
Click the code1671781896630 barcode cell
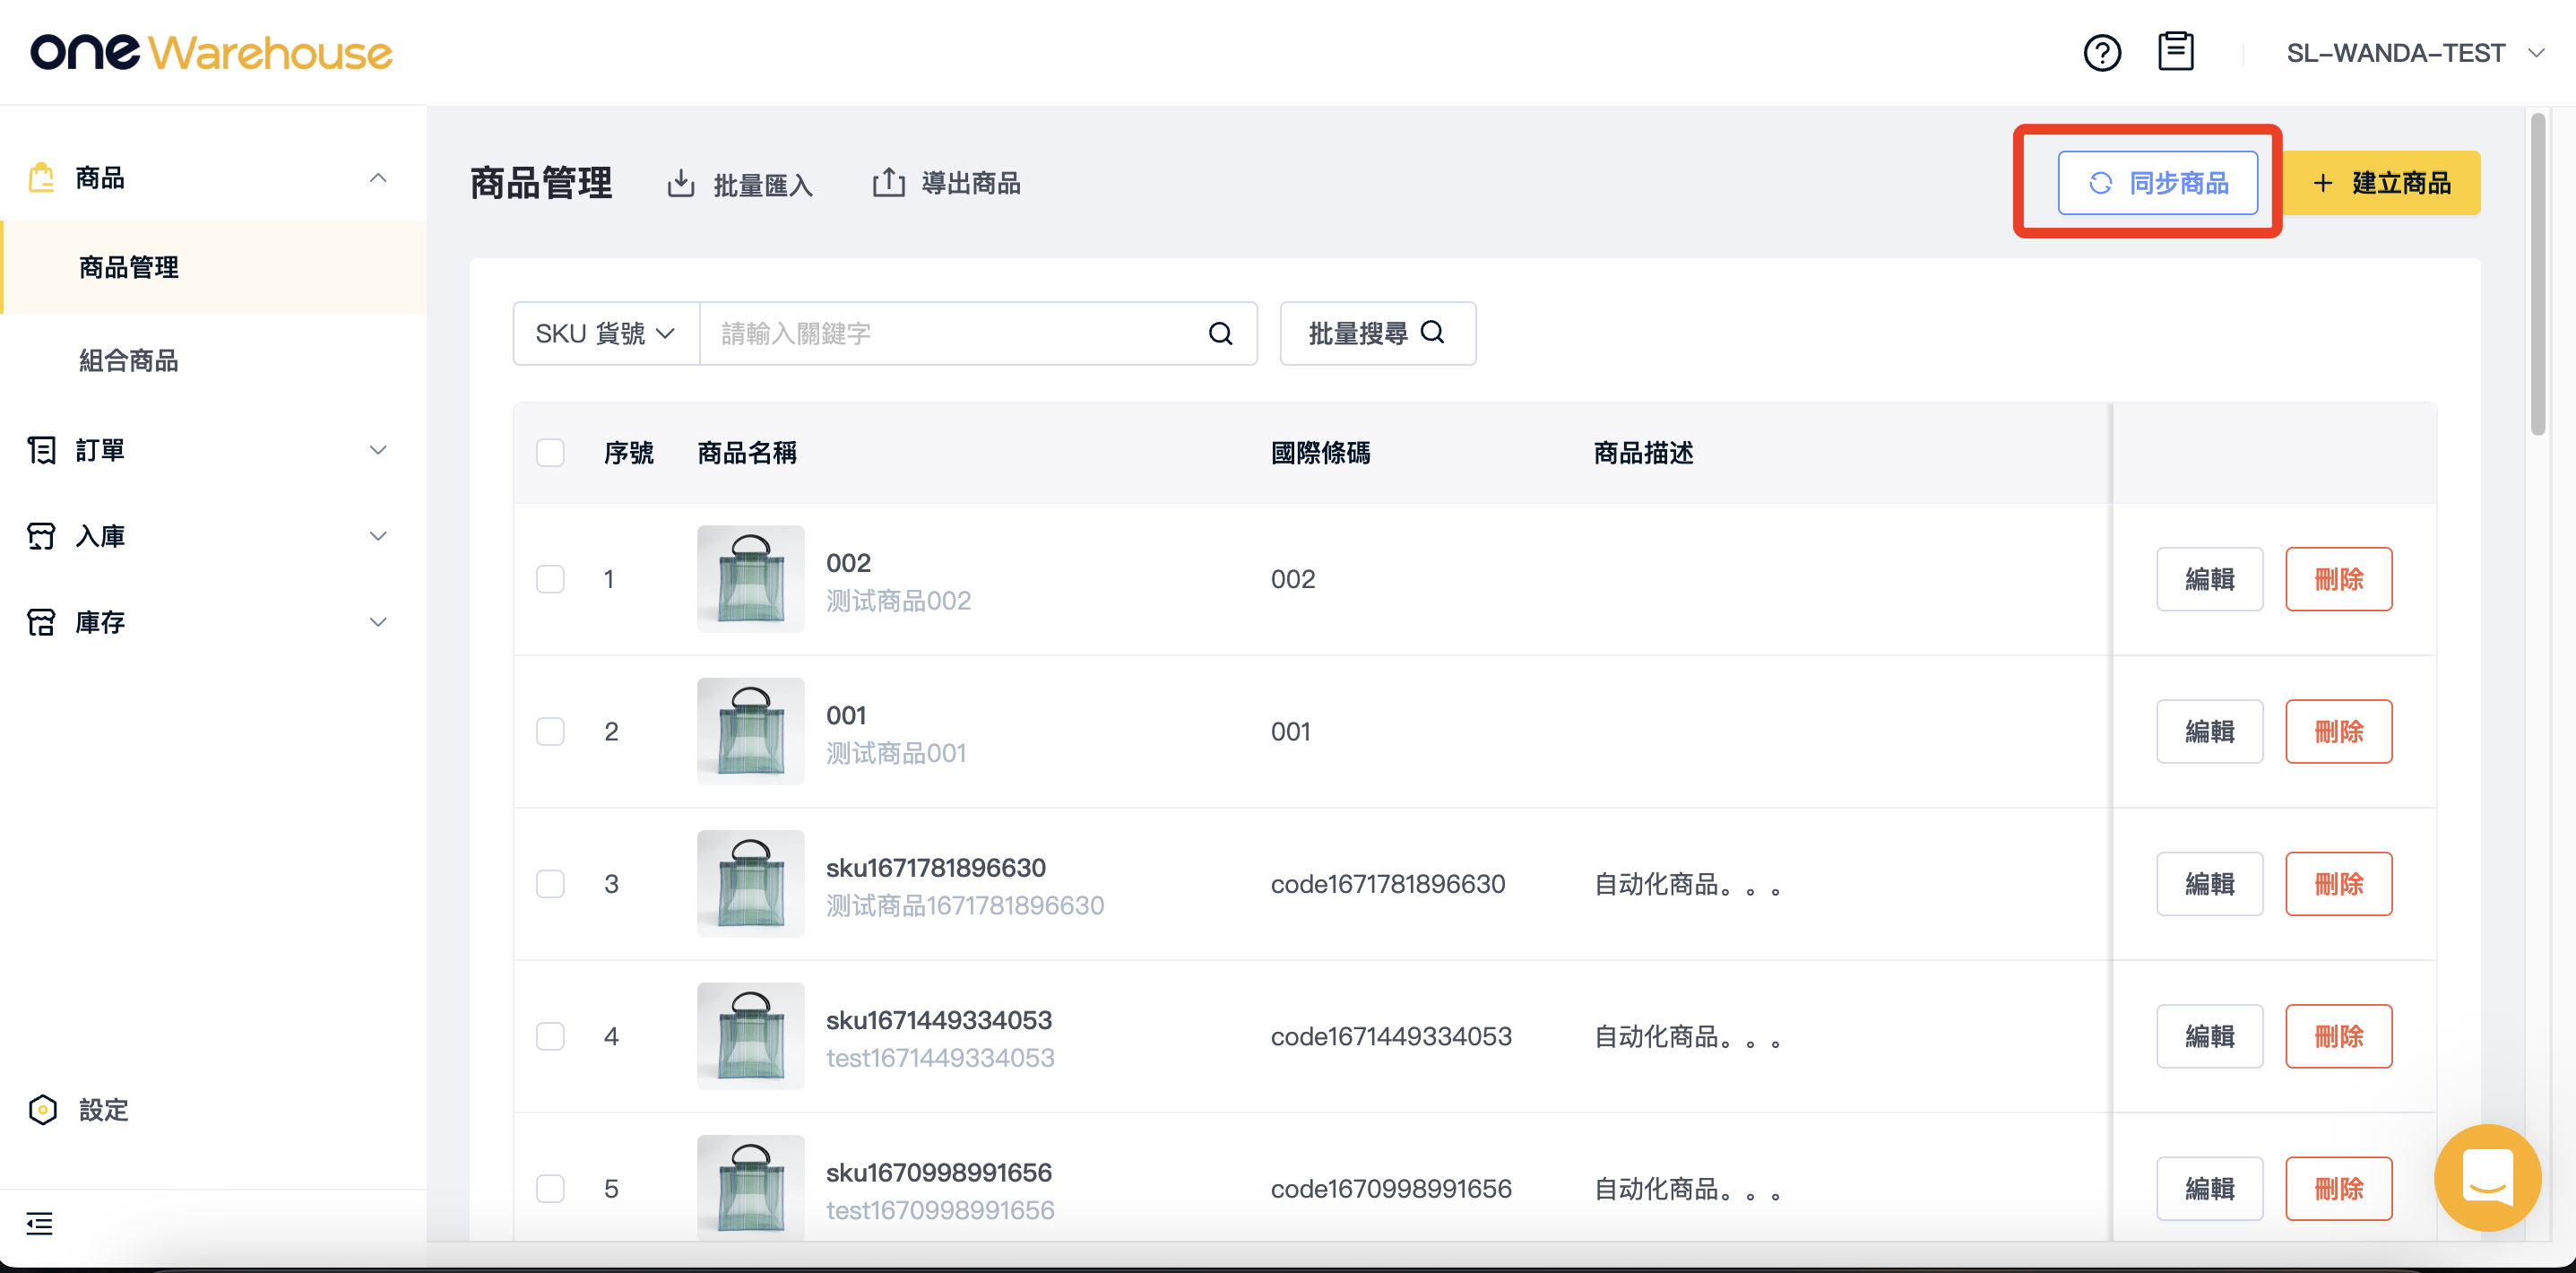click(x=1387, y=884)
